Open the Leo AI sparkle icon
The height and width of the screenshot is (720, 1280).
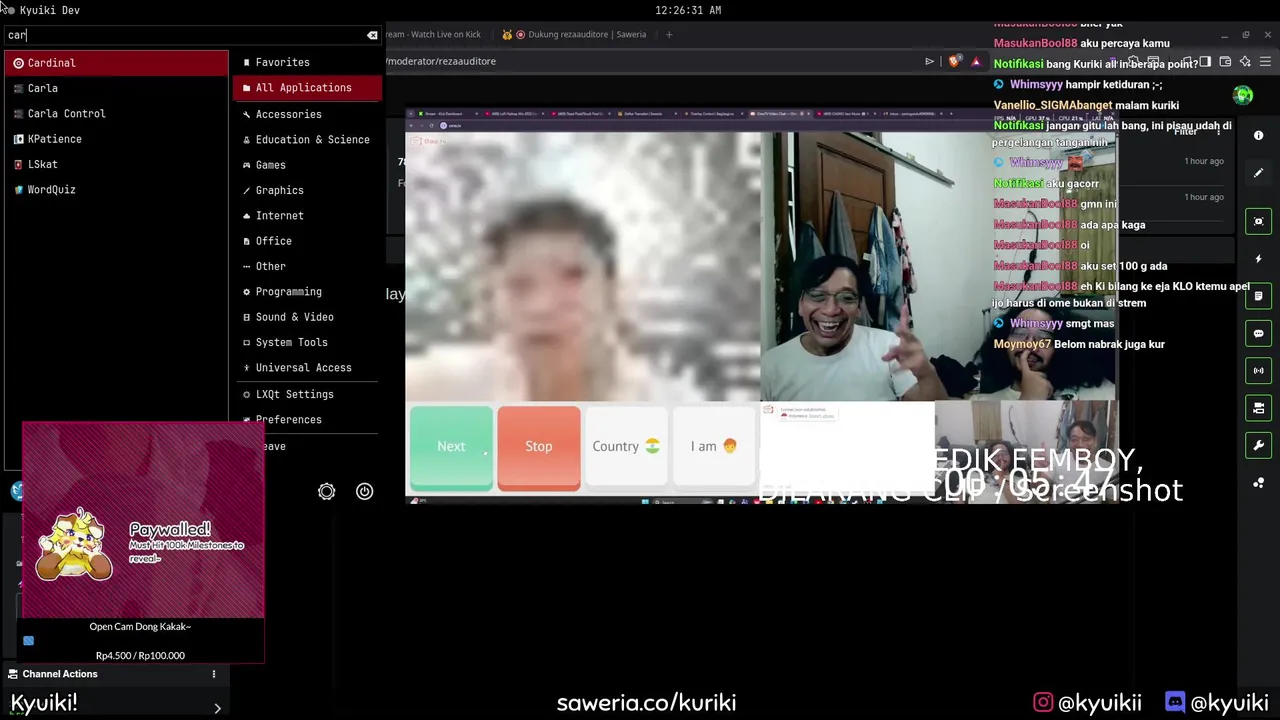pyautogui.click(x=1245, y=61)
